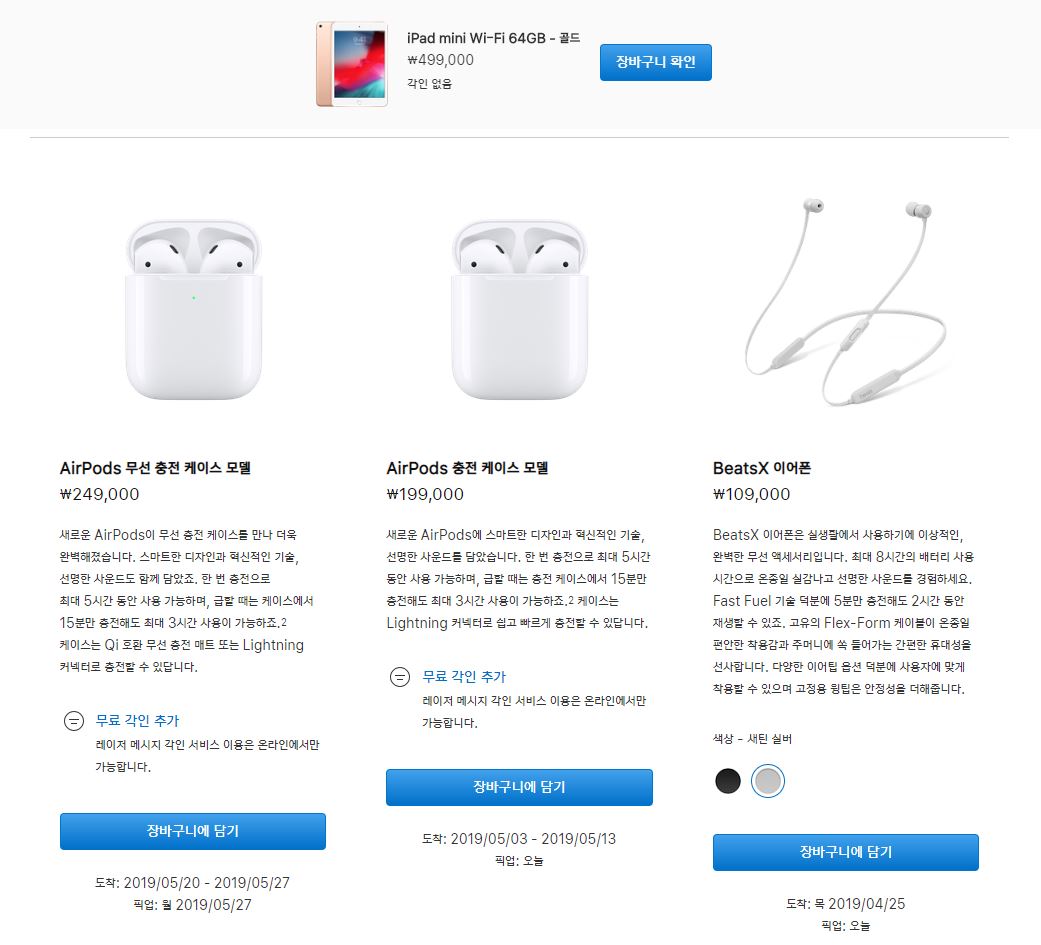This screenshot has height=945, width=1041.
Task: Open 무료 각인 추가 link for ₩249,000 AirPods
Action: tap(137, 721)
